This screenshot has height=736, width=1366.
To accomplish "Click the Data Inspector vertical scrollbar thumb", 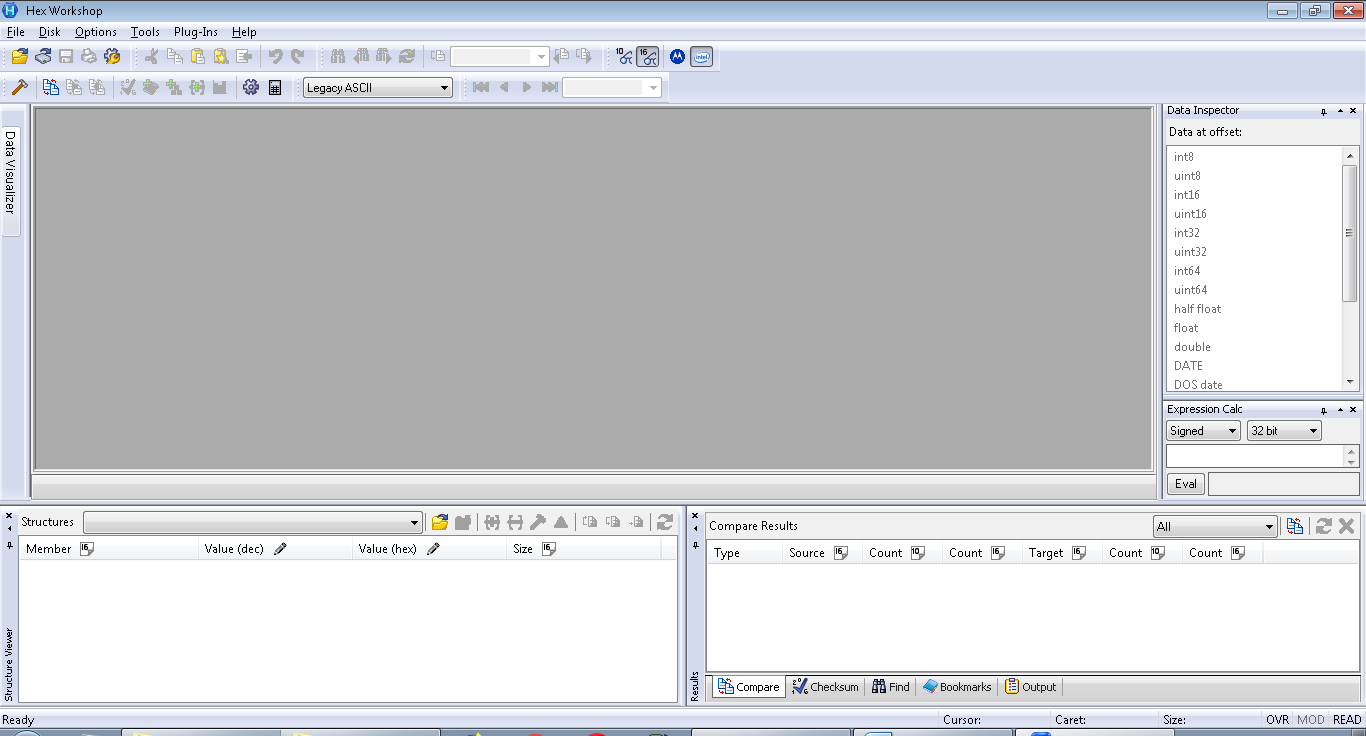I will [1350, 233].
